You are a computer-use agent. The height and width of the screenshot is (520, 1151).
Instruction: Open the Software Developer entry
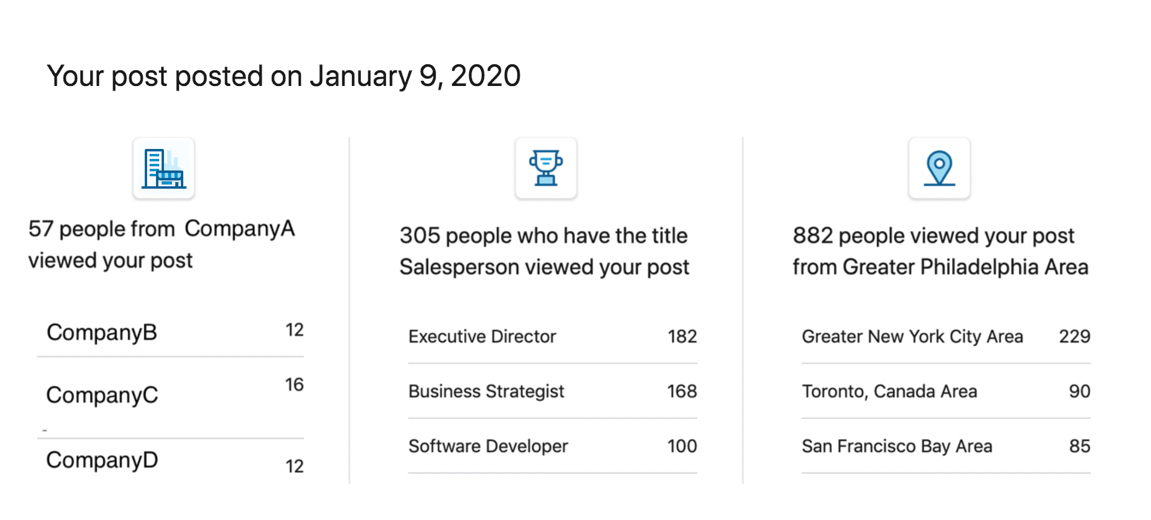(x=553, y=446)
